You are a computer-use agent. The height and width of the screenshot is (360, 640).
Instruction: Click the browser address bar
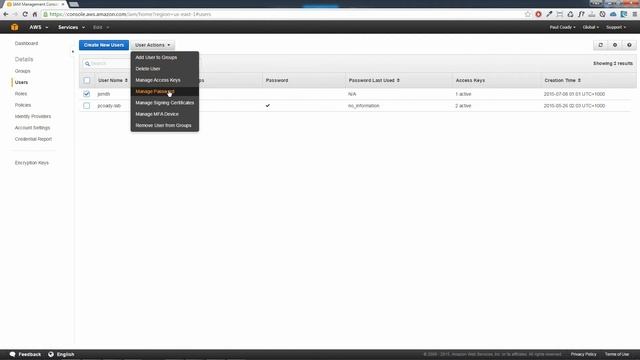coord(282,14)
